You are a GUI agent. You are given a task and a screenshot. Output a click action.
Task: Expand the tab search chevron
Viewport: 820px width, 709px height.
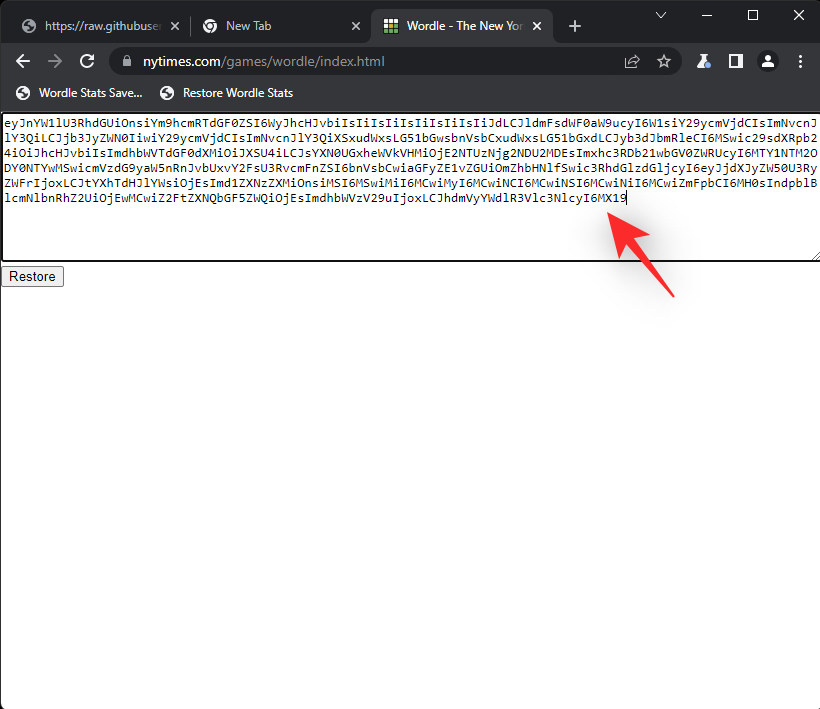(661, 15)
